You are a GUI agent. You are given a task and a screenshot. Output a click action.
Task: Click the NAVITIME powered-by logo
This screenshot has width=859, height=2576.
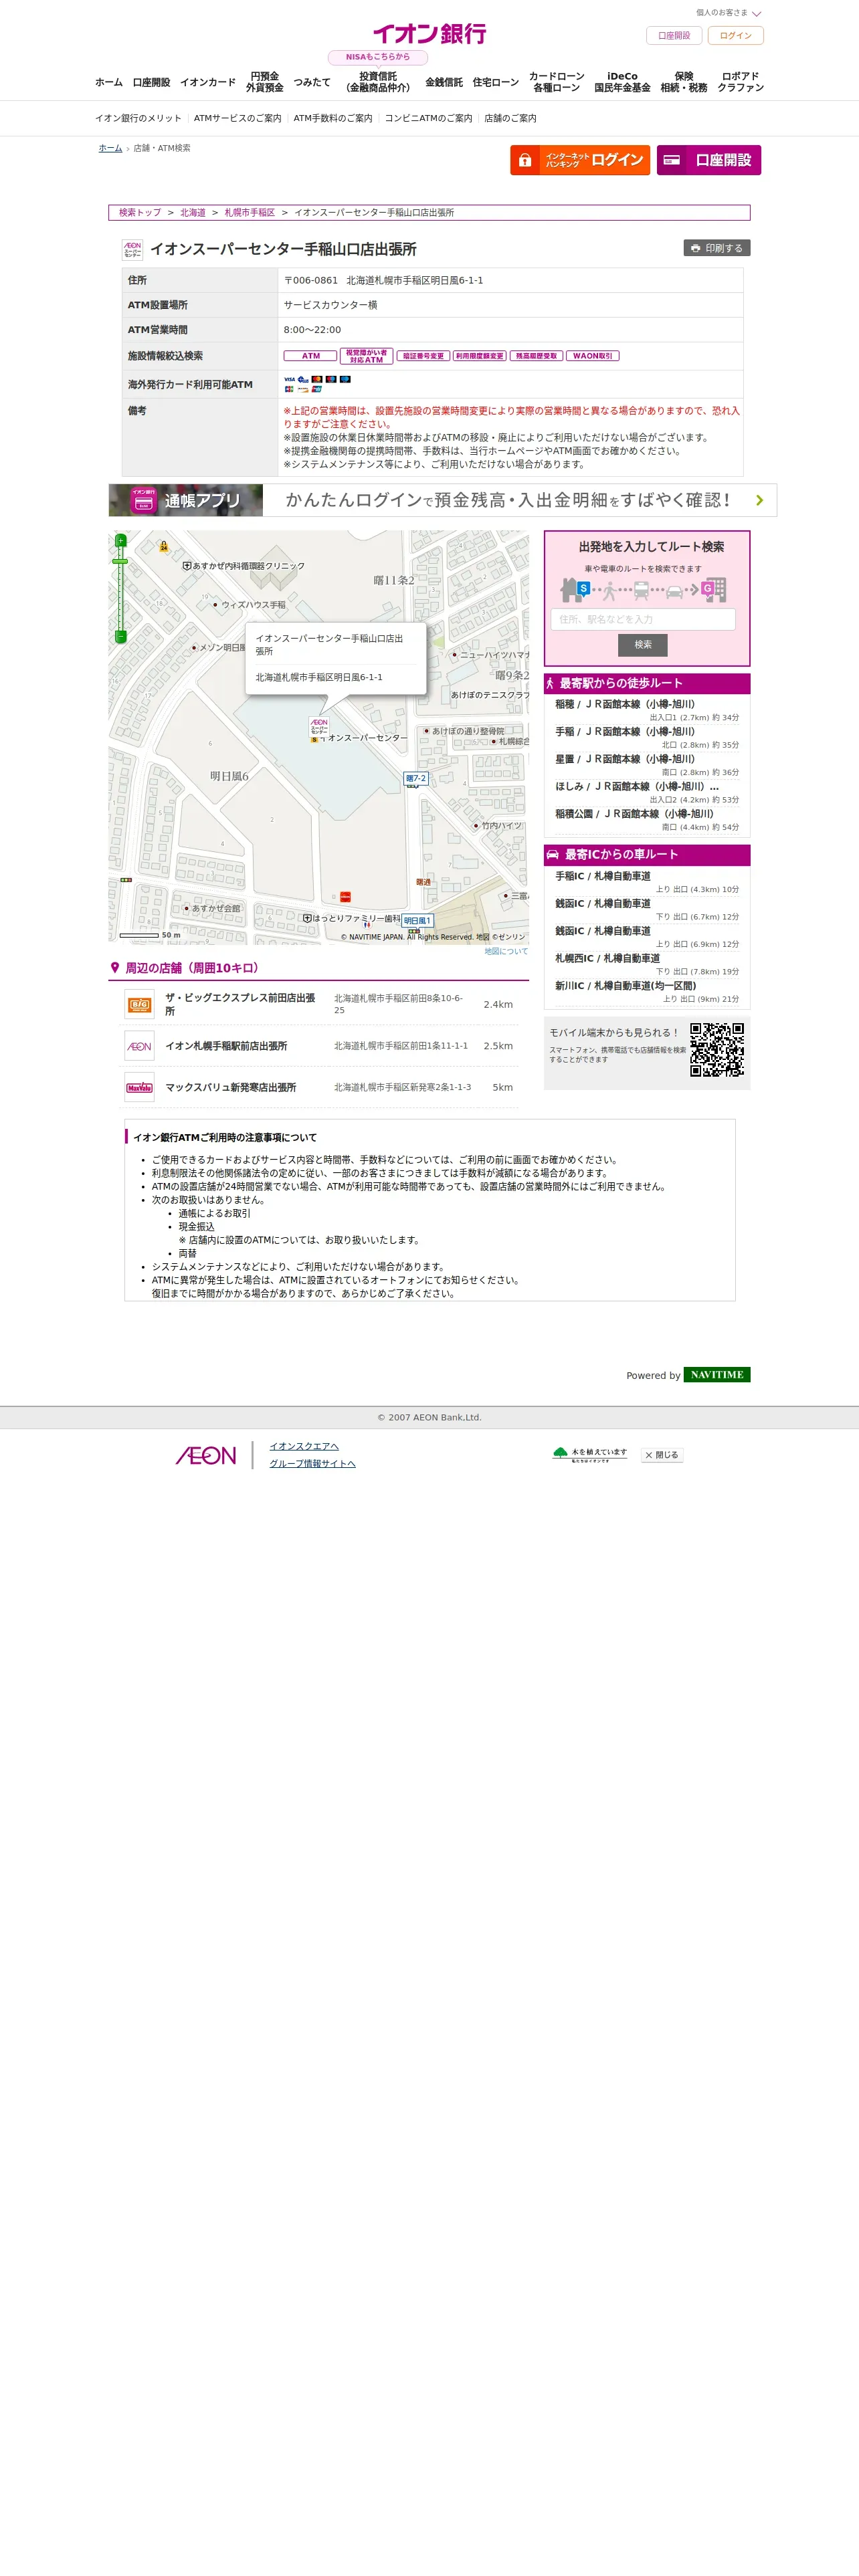point(717,1375)
